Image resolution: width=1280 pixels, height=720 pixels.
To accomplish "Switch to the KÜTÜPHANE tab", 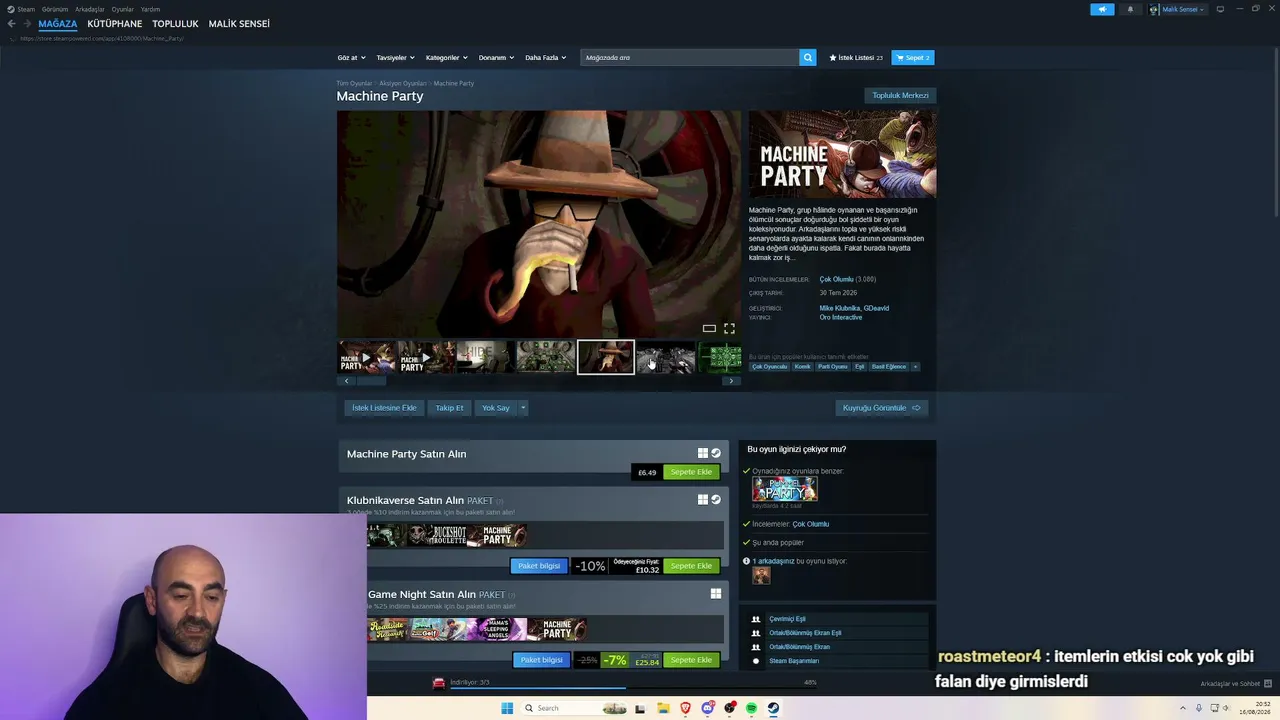I will click(114, 23).
